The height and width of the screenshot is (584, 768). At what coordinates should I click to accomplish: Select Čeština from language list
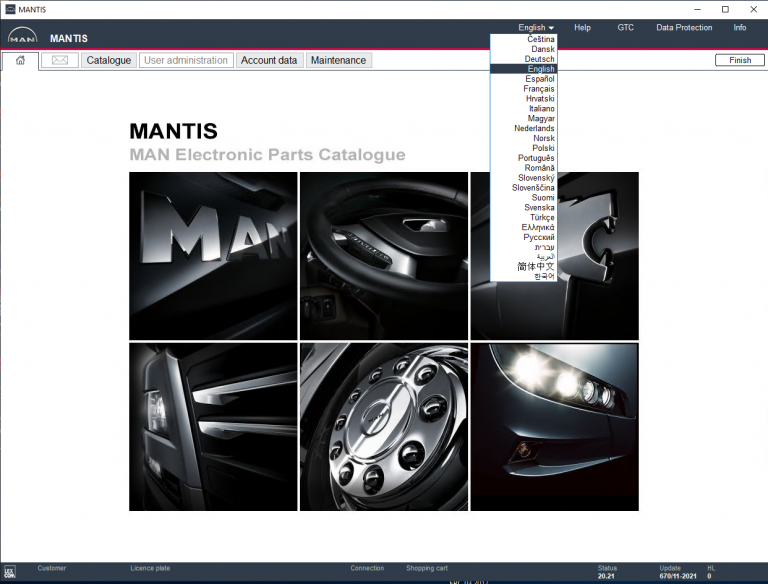point(524,39)
